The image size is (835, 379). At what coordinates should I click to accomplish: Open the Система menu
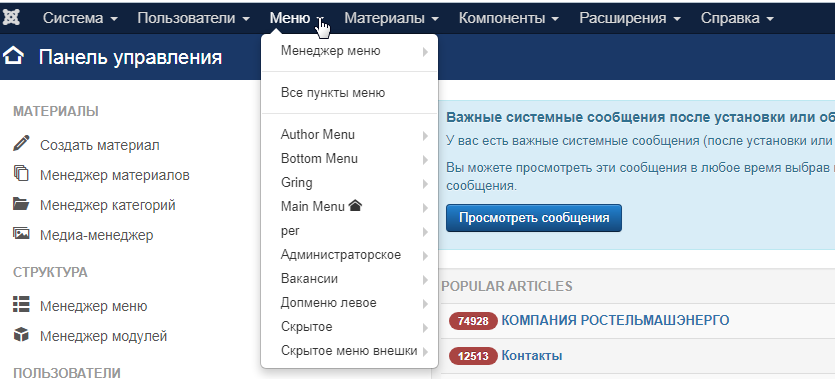click(80, 18)
